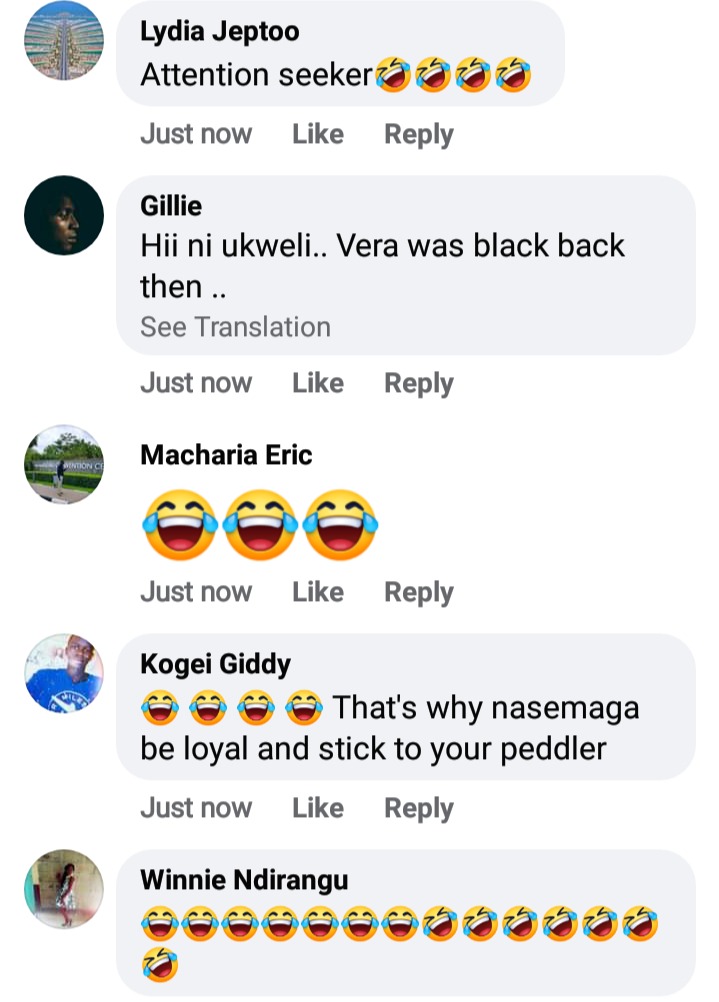This screenshot has height=1002, width=719.
Task: Open Lydia Jeptoo's name link
Action: pyautogui.click(x=220, y=31)
